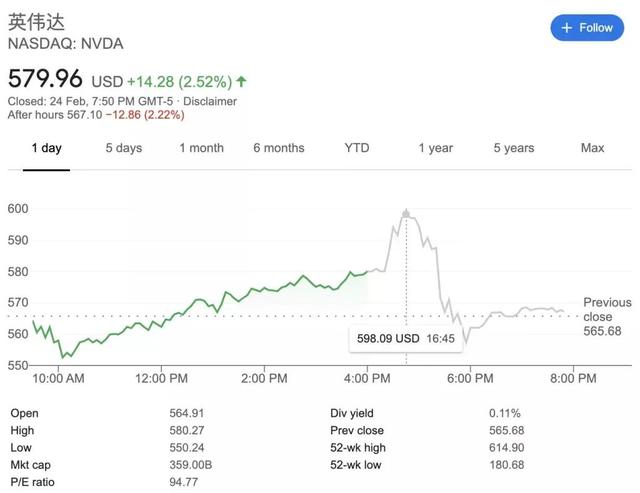
Task: Click the Mkt cap label
Action: click(31, 464)
